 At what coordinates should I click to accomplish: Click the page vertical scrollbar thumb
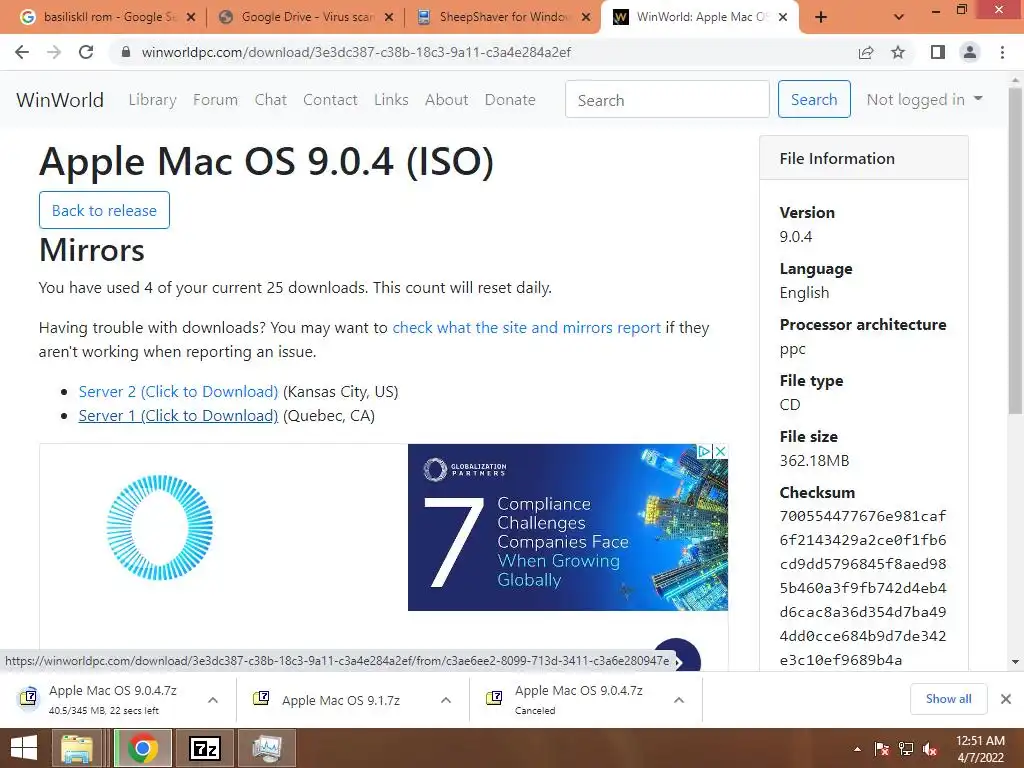click(x=1014, y=251)
